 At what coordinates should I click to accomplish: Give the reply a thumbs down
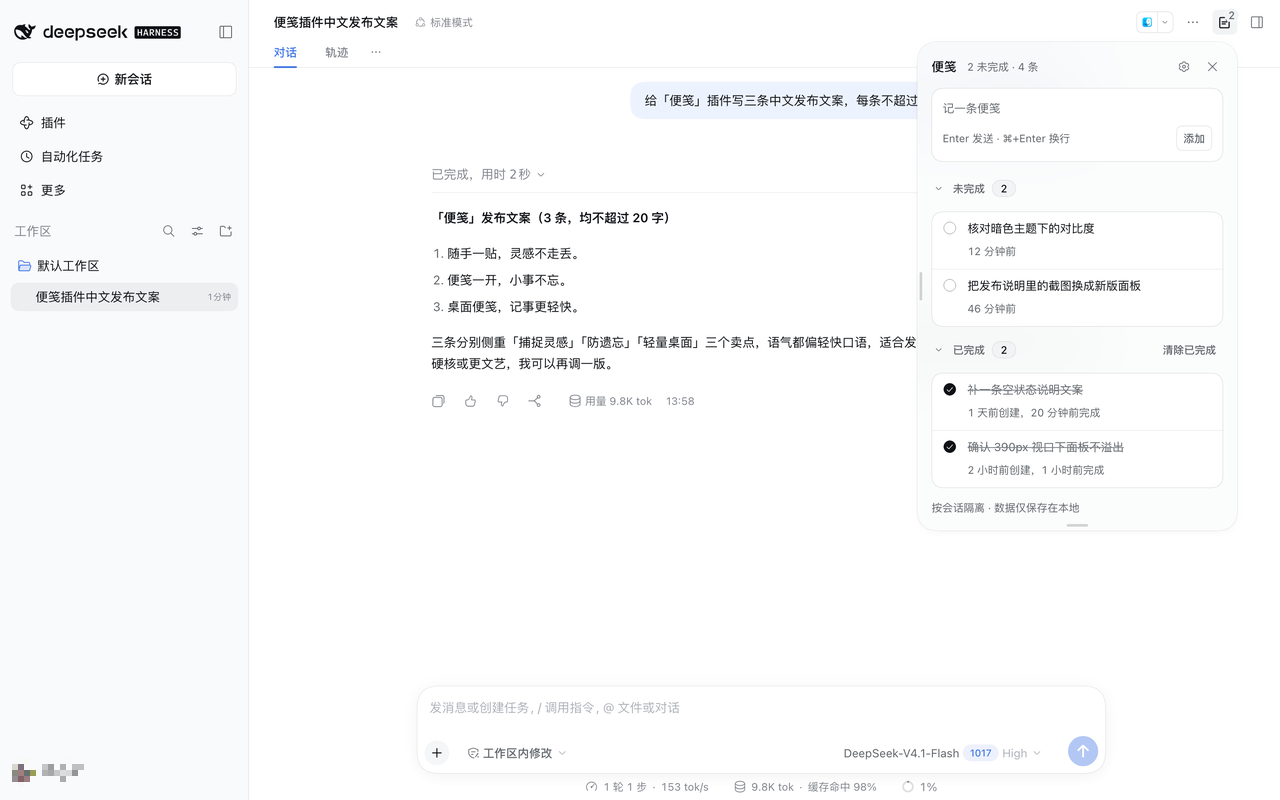tap(503, 401)
